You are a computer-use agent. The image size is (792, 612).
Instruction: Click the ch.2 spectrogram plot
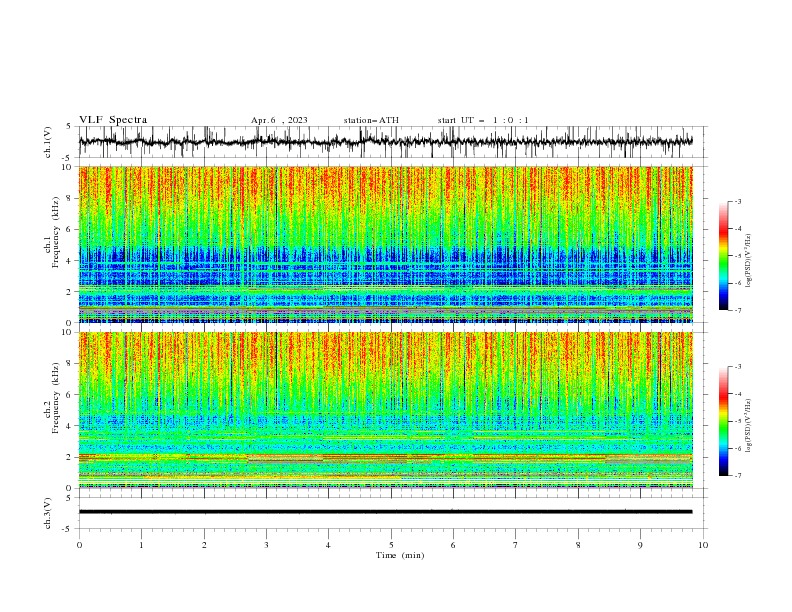click(x=385, y=410)
